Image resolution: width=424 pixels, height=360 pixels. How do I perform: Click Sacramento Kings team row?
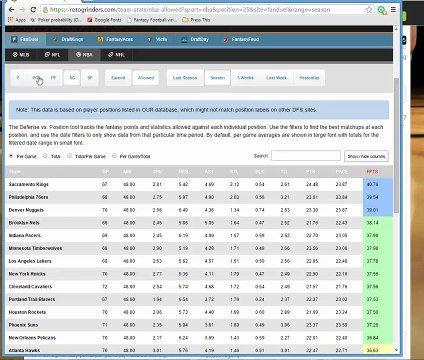pyautogui.click(x=199, y=184)
